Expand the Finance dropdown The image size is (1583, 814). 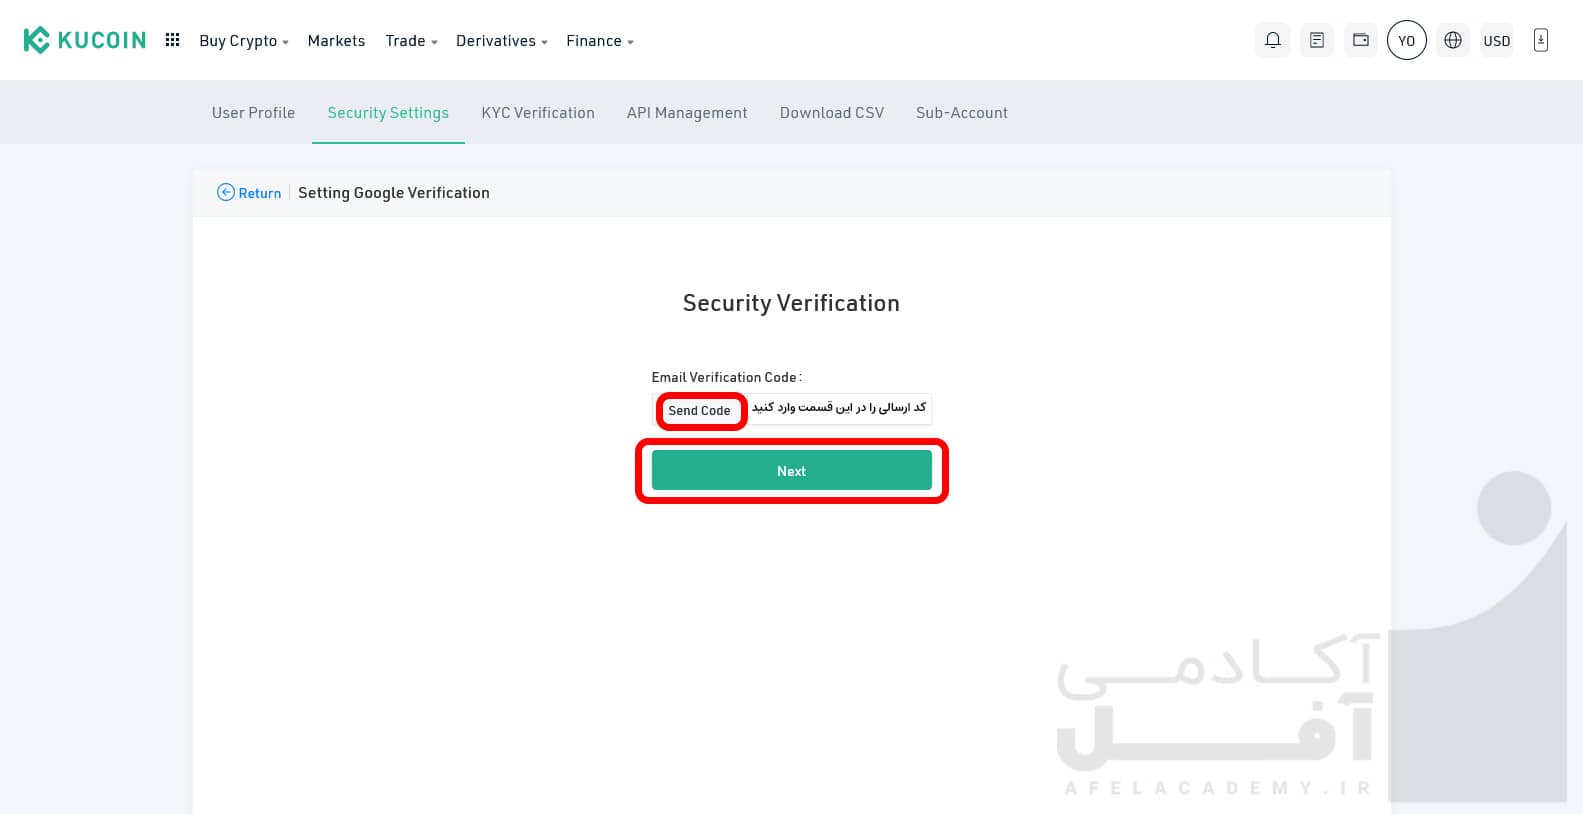[x=600, y=41]
